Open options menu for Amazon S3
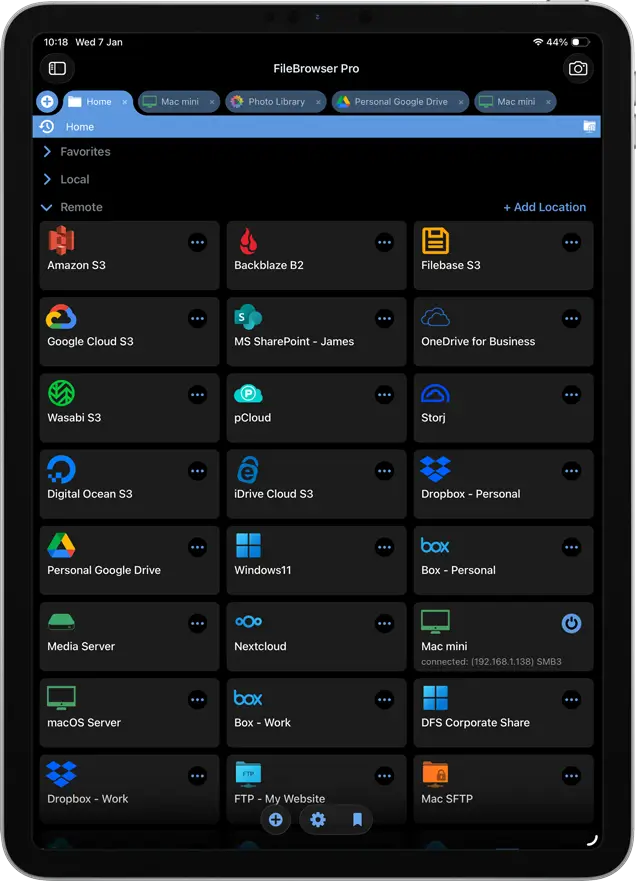This screenshot has width=636, height=881. [197, 243]
